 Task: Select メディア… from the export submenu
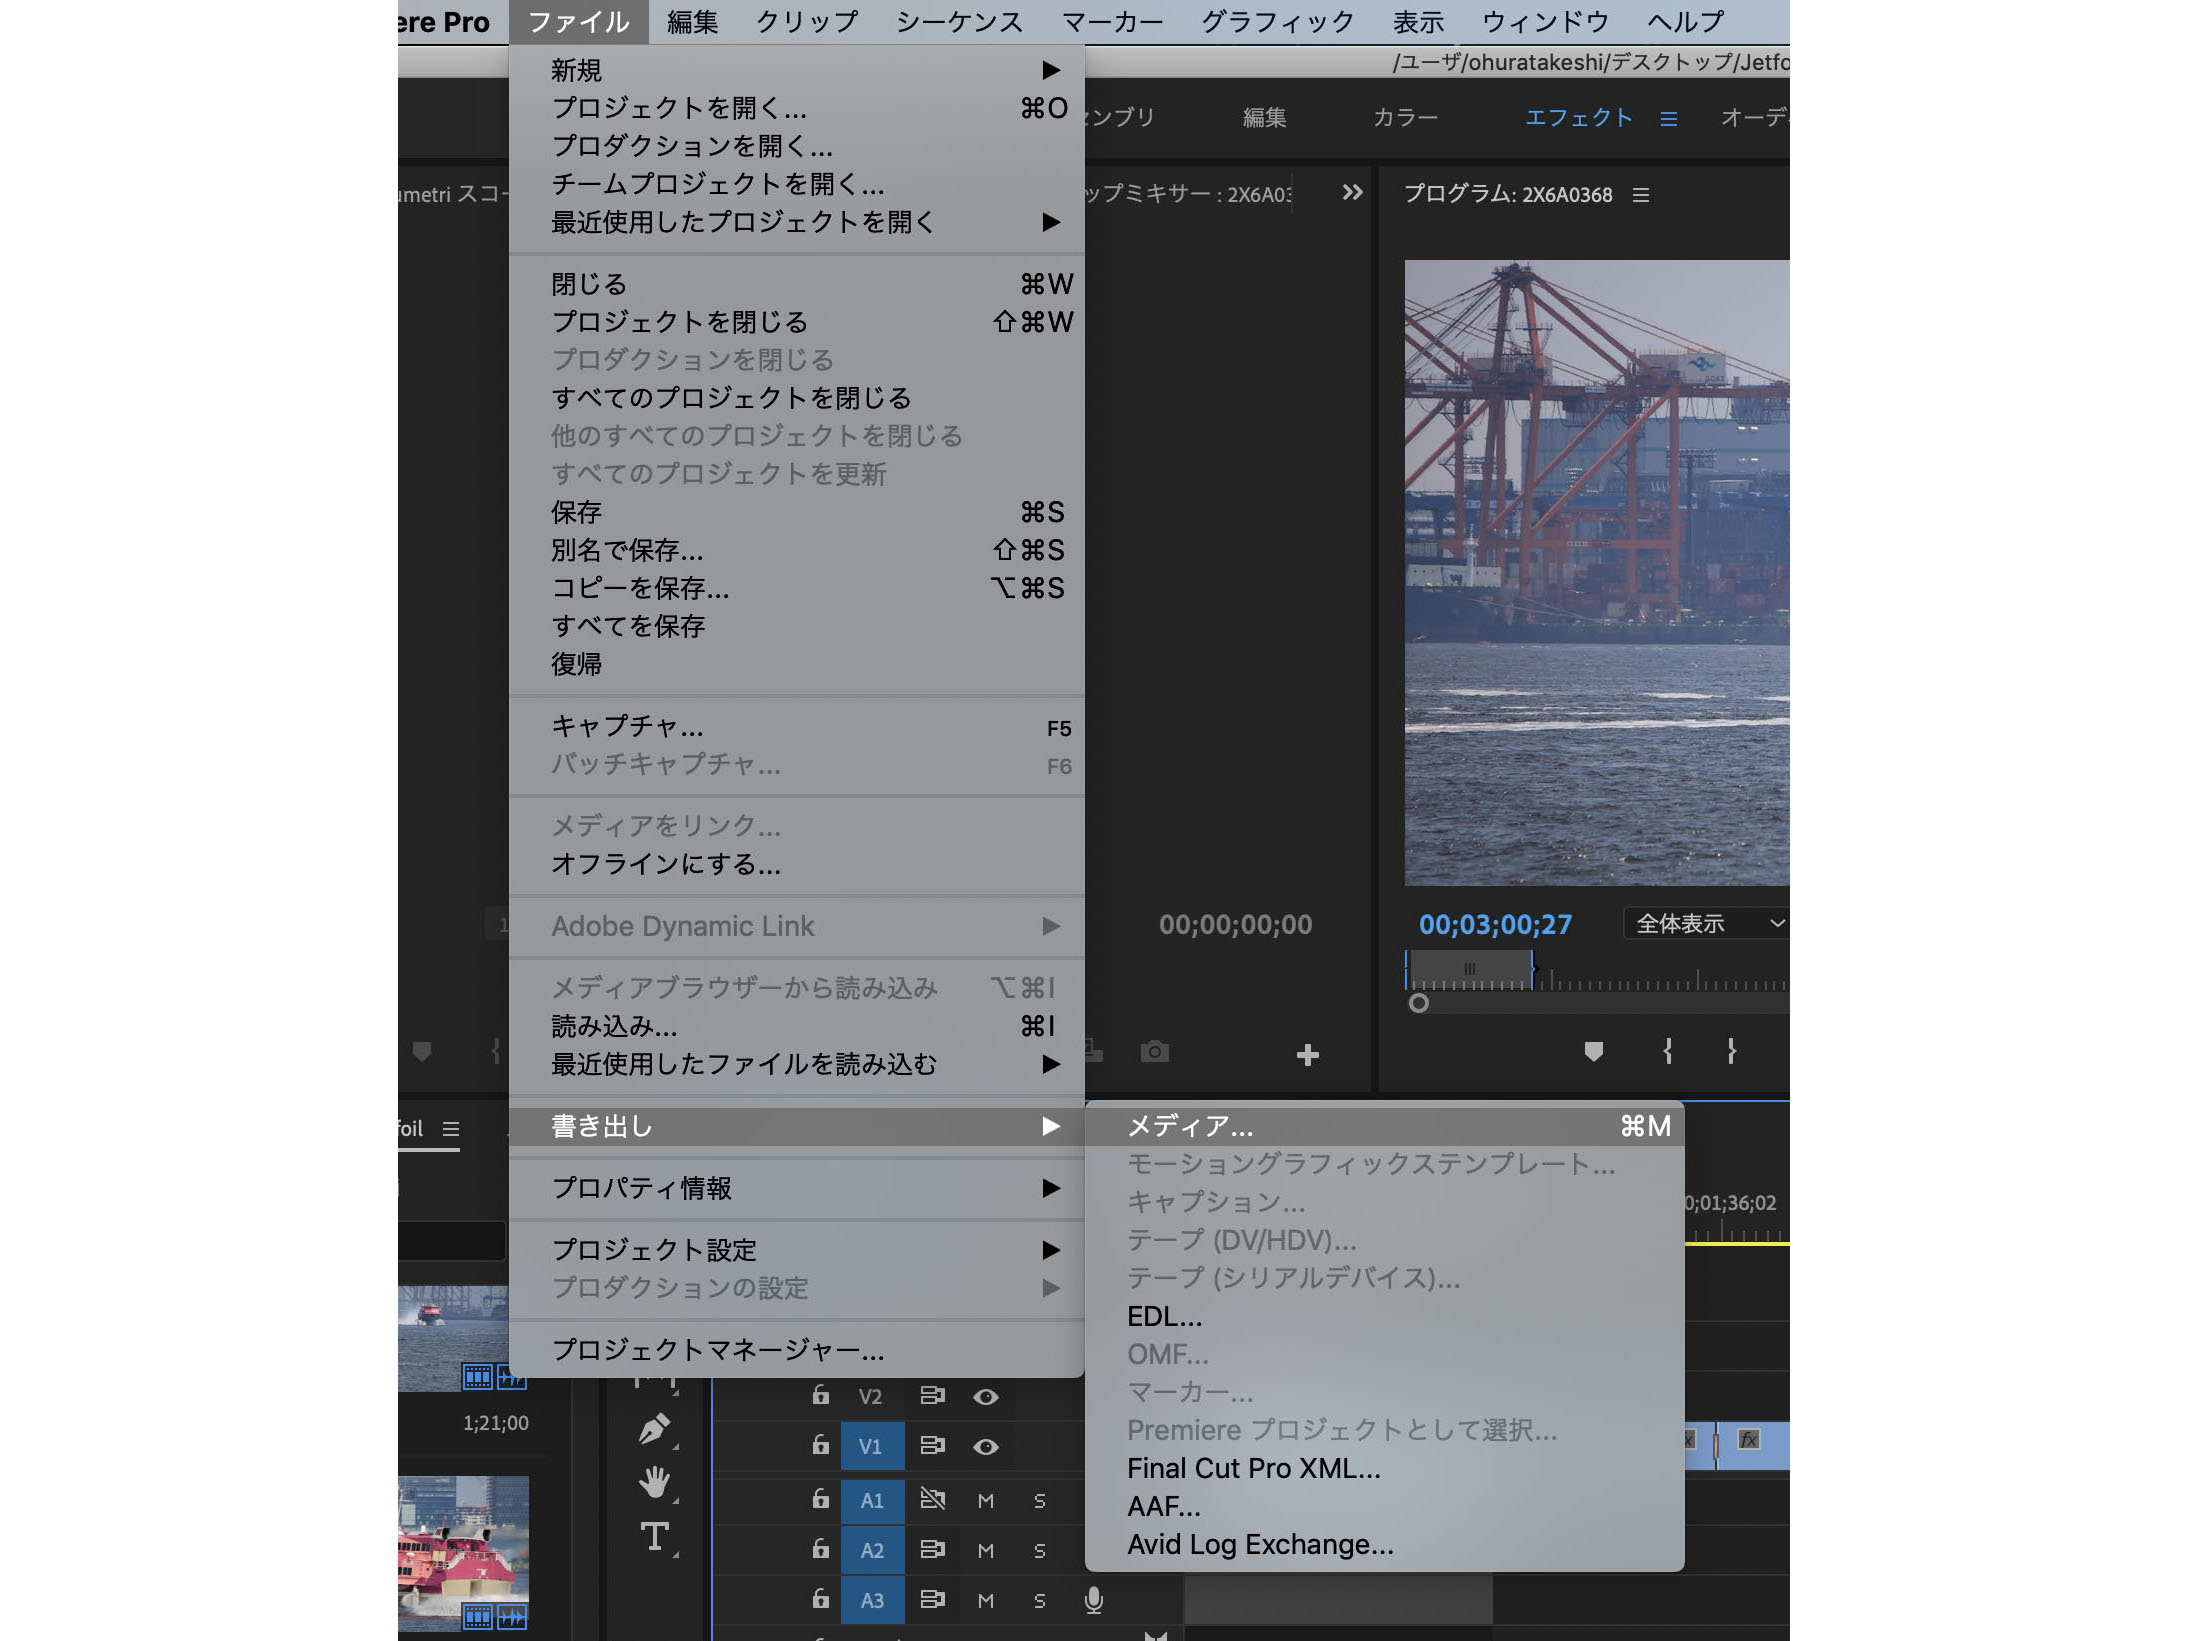click(1190, 1125)
